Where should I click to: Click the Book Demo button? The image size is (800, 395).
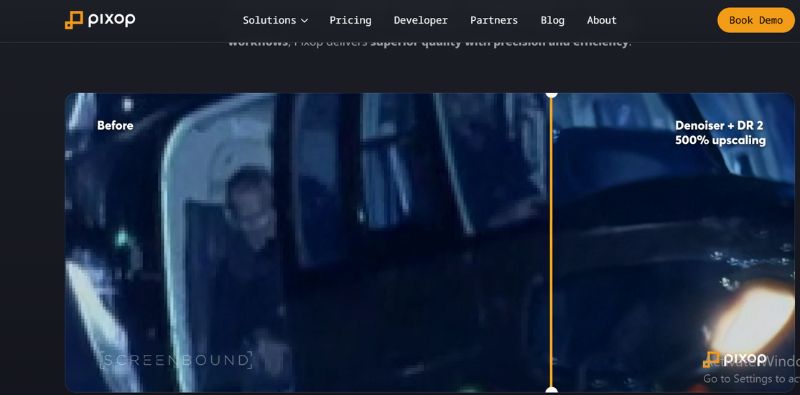click(756, 20)
